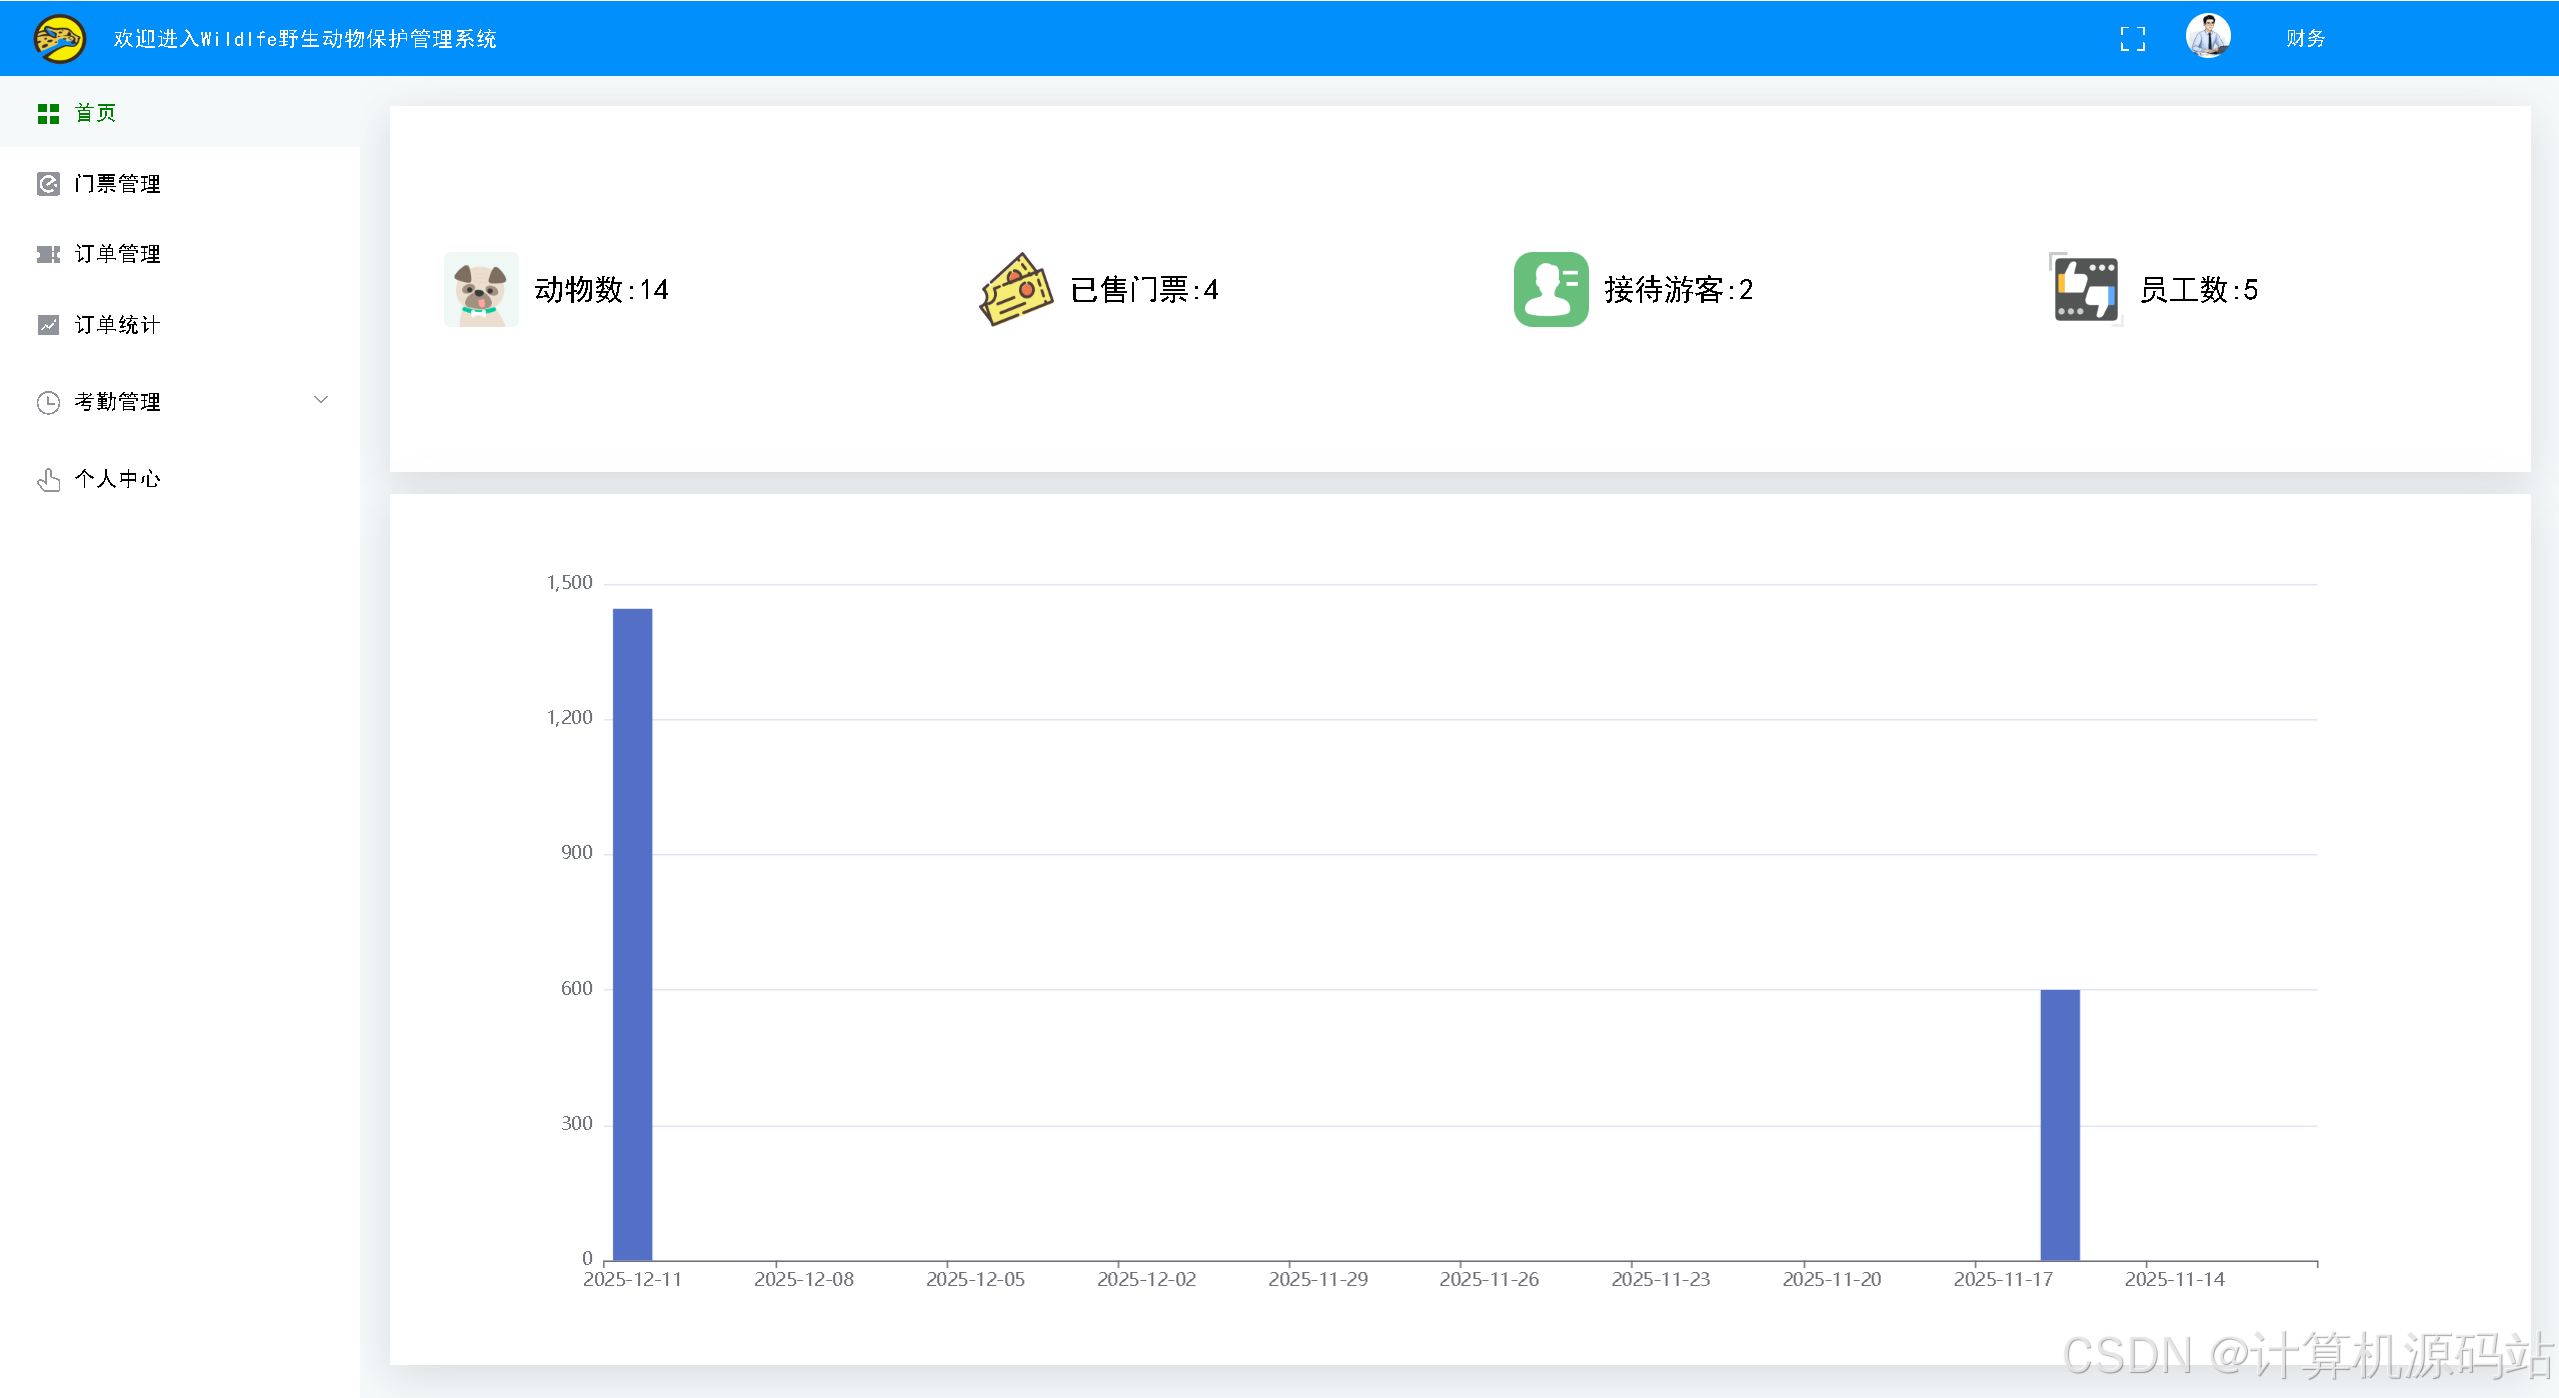
Task: Click the 2025-12-08 axis label
Action: click(x=804, y=1279)
